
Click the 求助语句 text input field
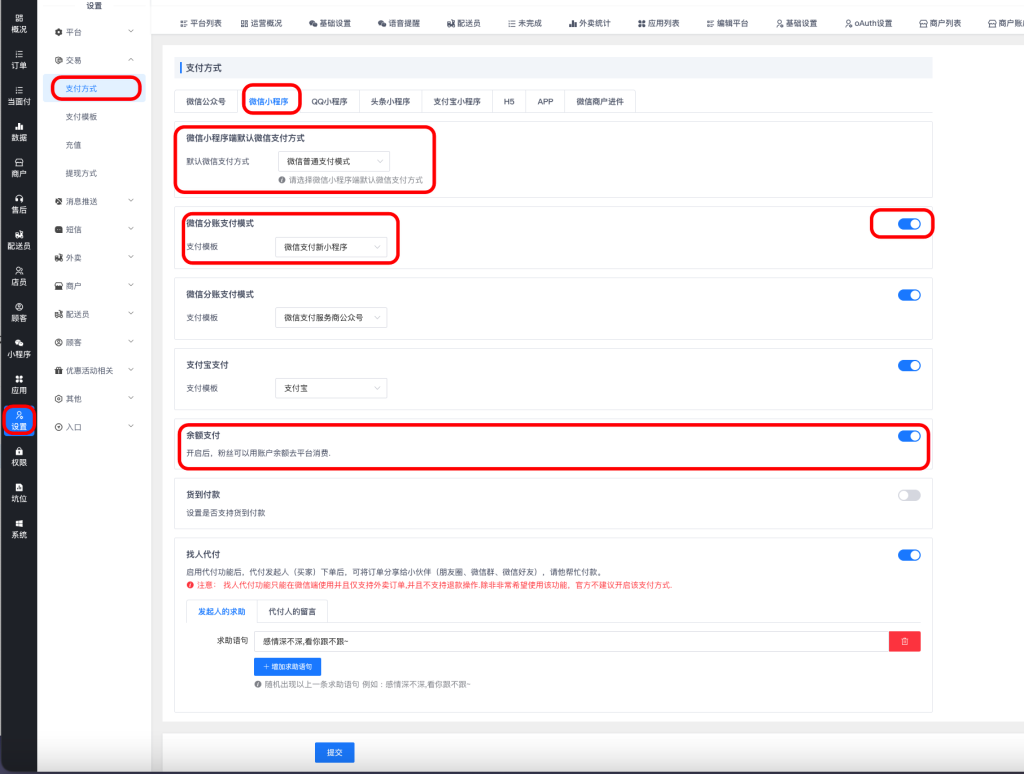[570, 641]
